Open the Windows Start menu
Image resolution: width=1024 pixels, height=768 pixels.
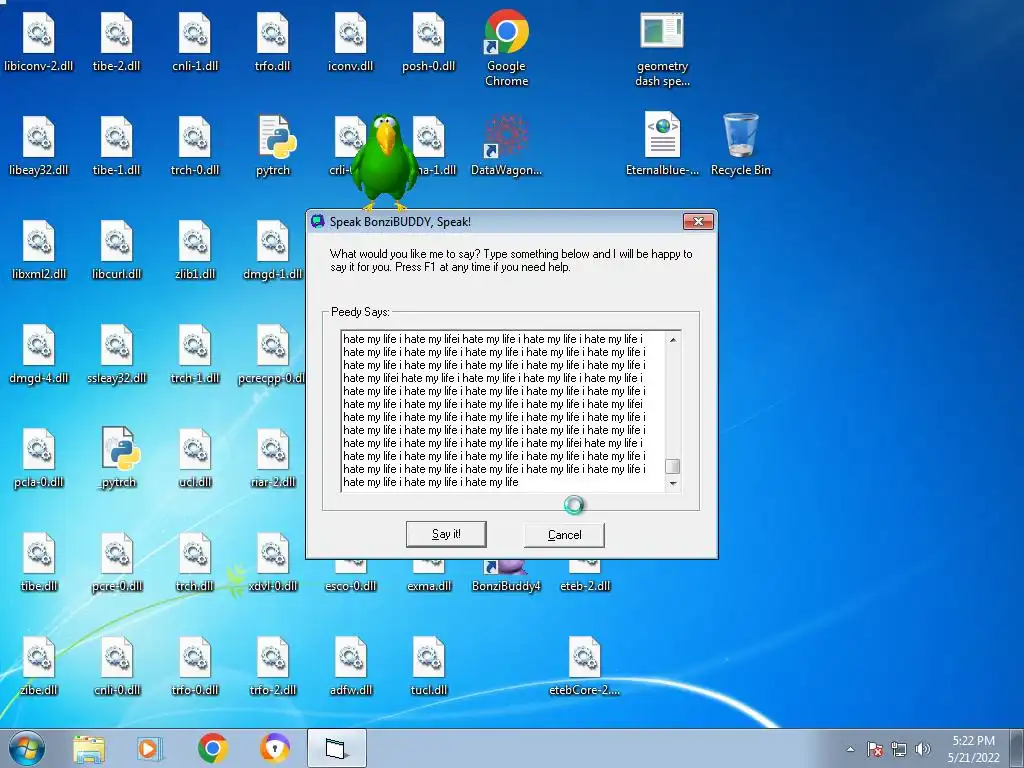click(27, 748)
